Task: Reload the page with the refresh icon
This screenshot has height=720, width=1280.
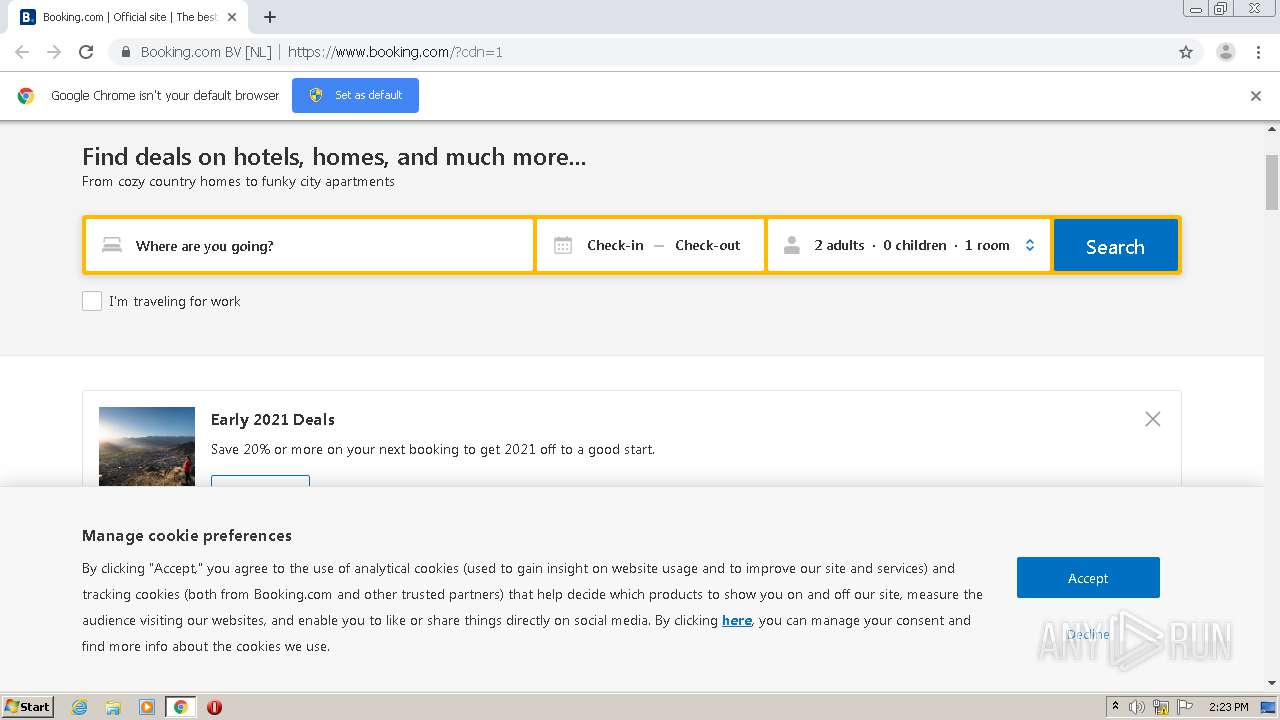Action: pos(86,52)
